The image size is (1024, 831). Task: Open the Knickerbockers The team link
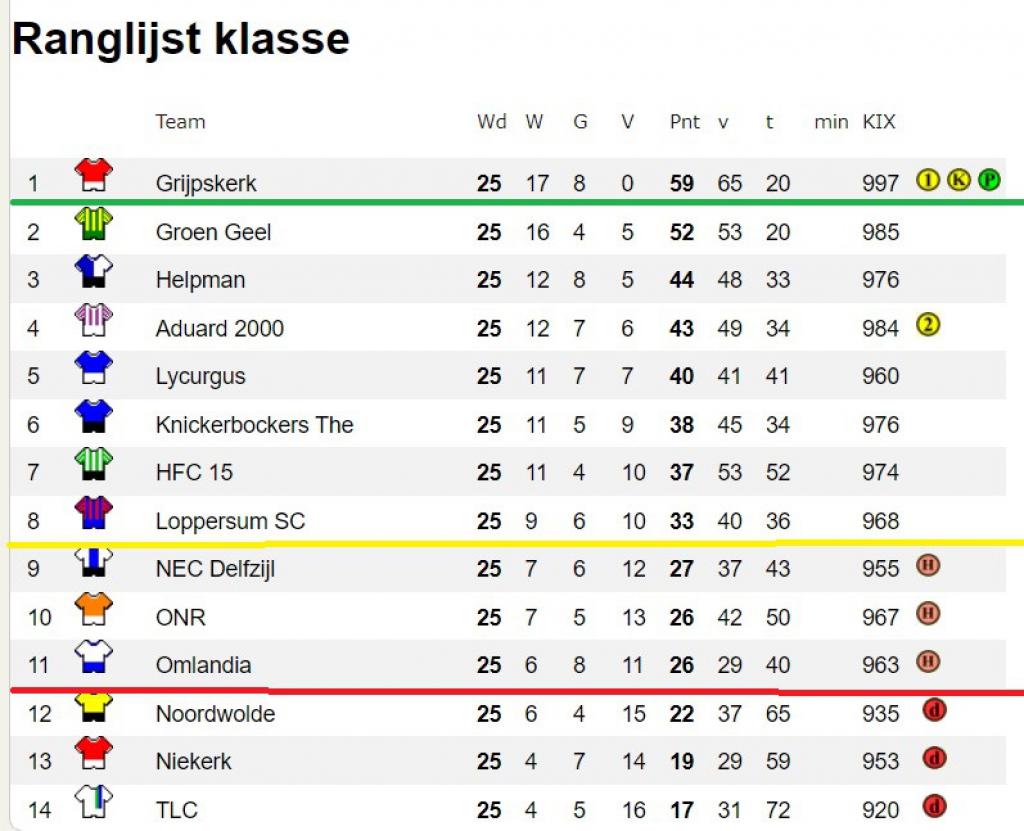(x=254, y=425)
